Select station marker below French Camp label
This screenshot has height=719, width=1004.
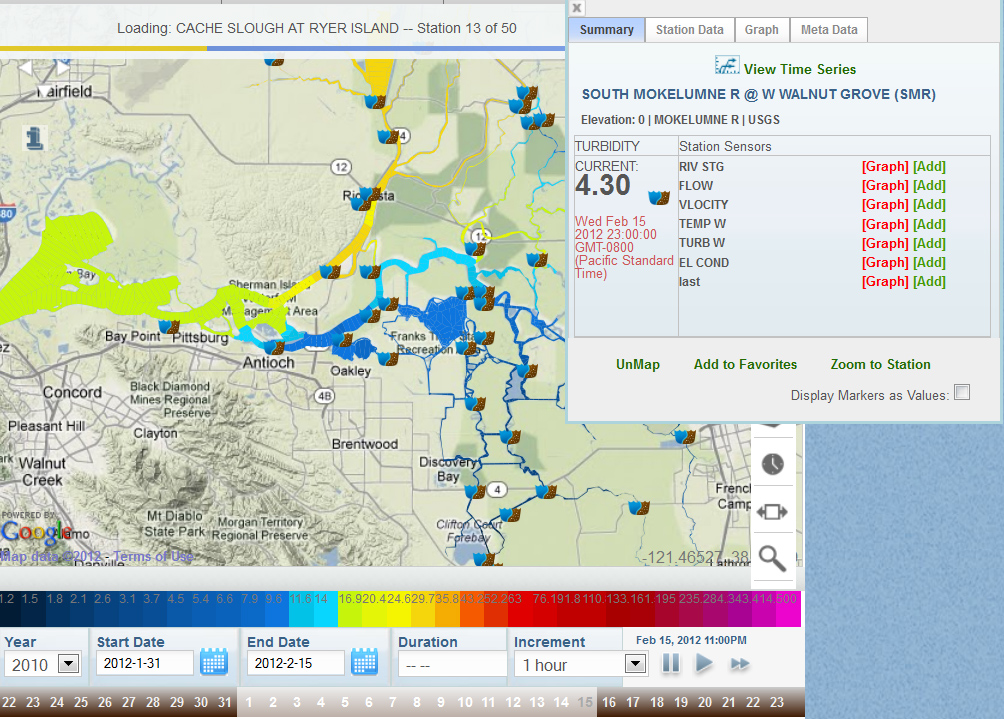pyautogui.click(x=639, y=508)
